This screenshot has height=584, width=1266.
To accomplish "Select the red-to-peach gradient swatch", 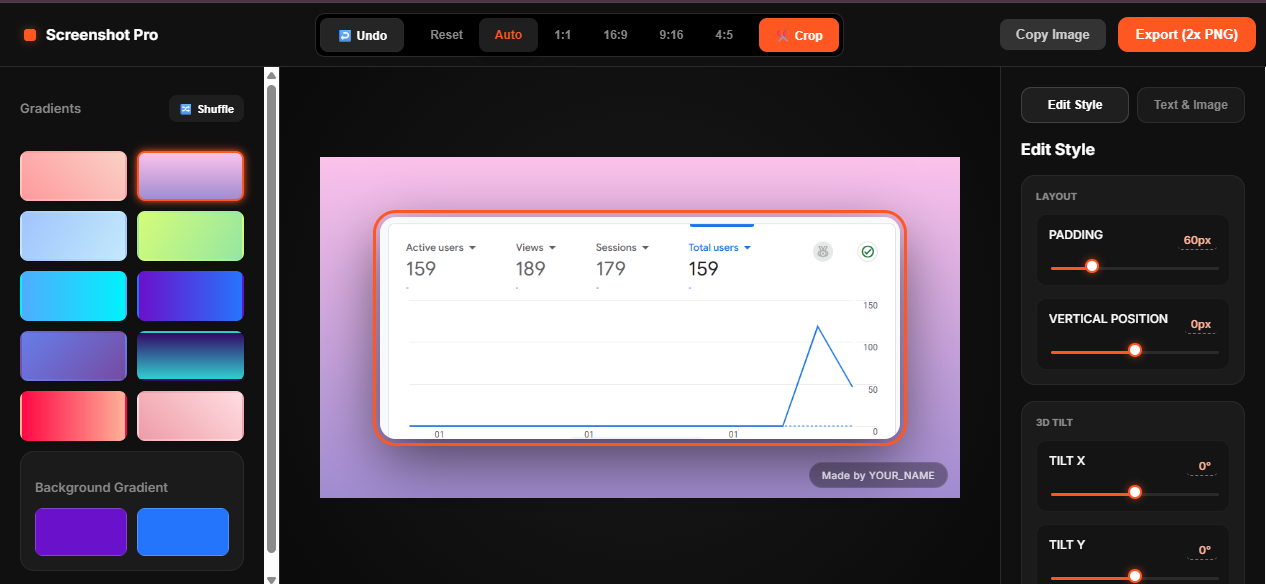I will tap(74, 416).
